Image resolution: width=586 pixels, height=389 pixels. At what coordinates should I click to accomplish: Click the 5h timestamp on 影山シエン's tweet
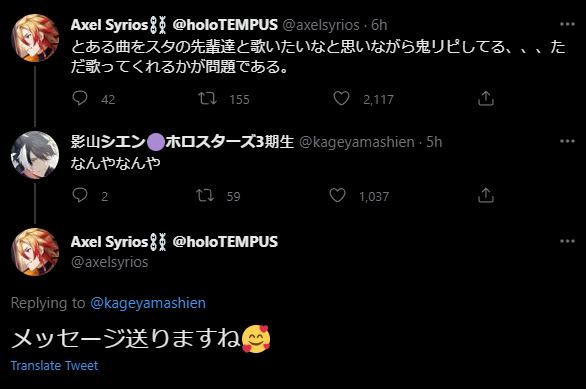434,142
